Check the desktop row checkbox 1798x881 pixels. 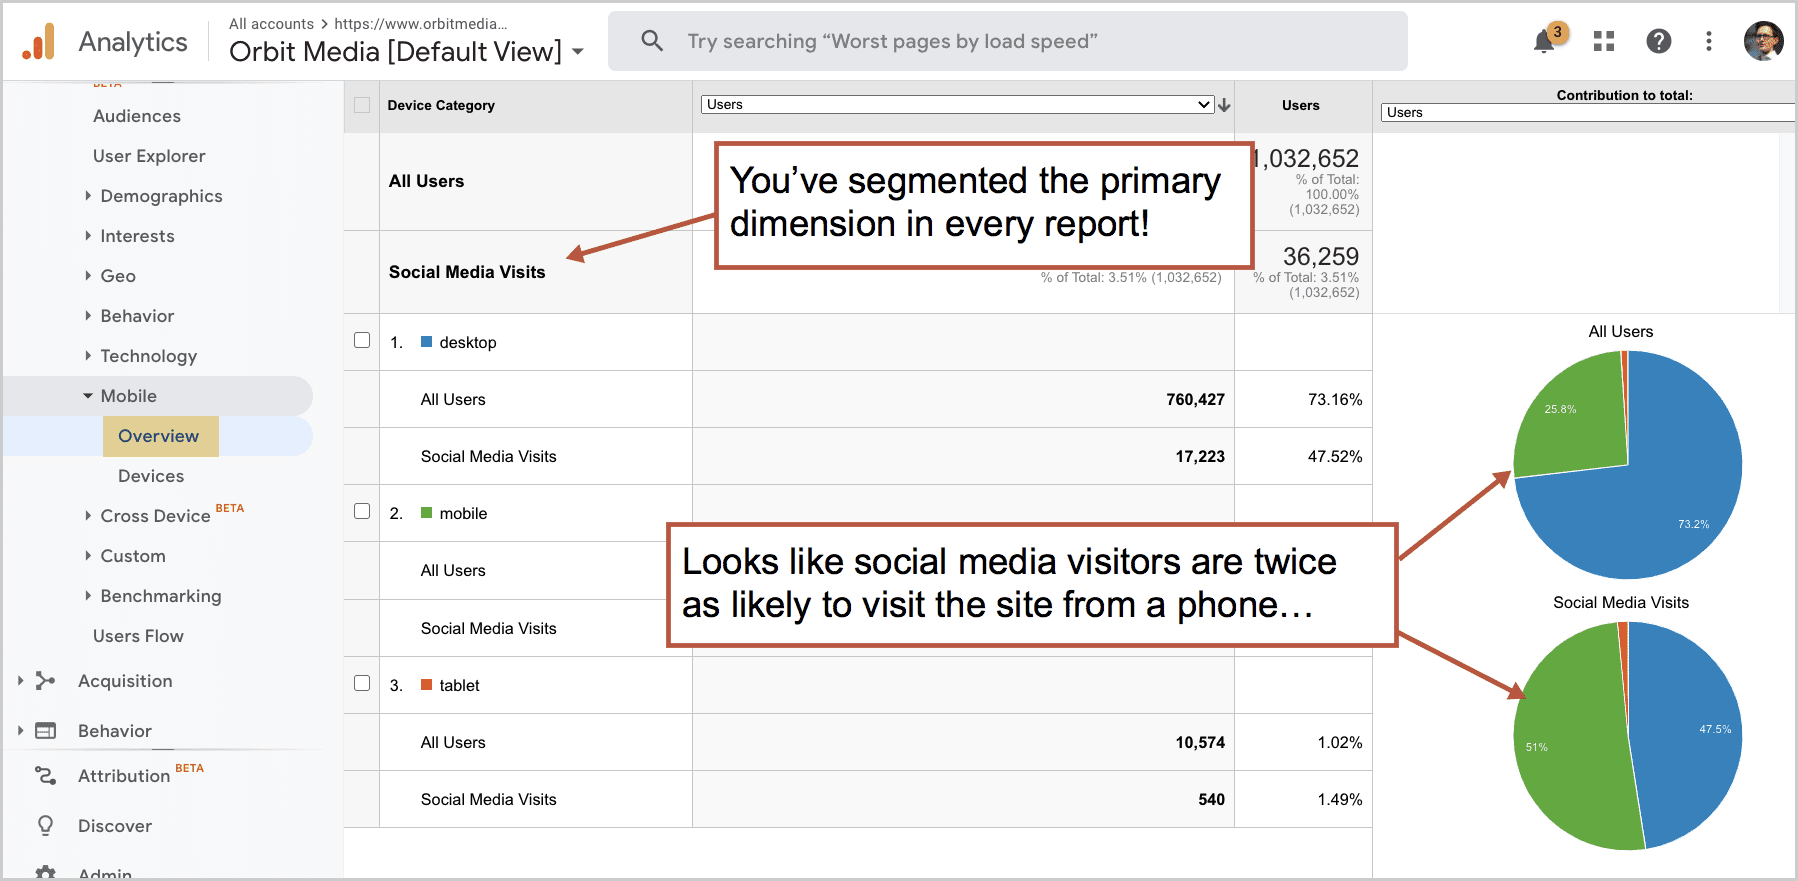point(362,340)
